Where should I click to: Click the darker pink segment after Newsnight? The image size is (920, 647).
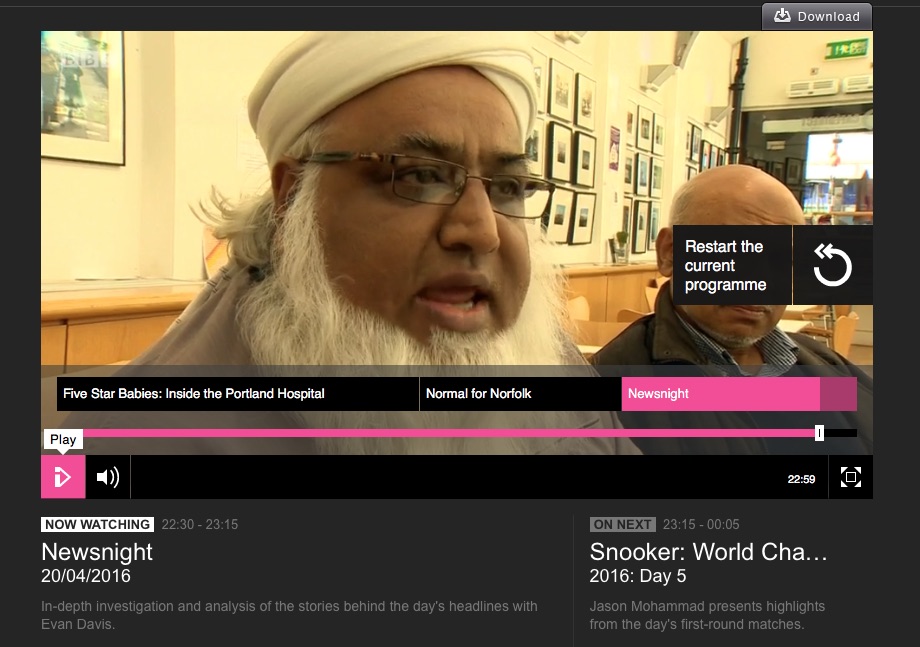pyautogui.click(x=838, y=394)
